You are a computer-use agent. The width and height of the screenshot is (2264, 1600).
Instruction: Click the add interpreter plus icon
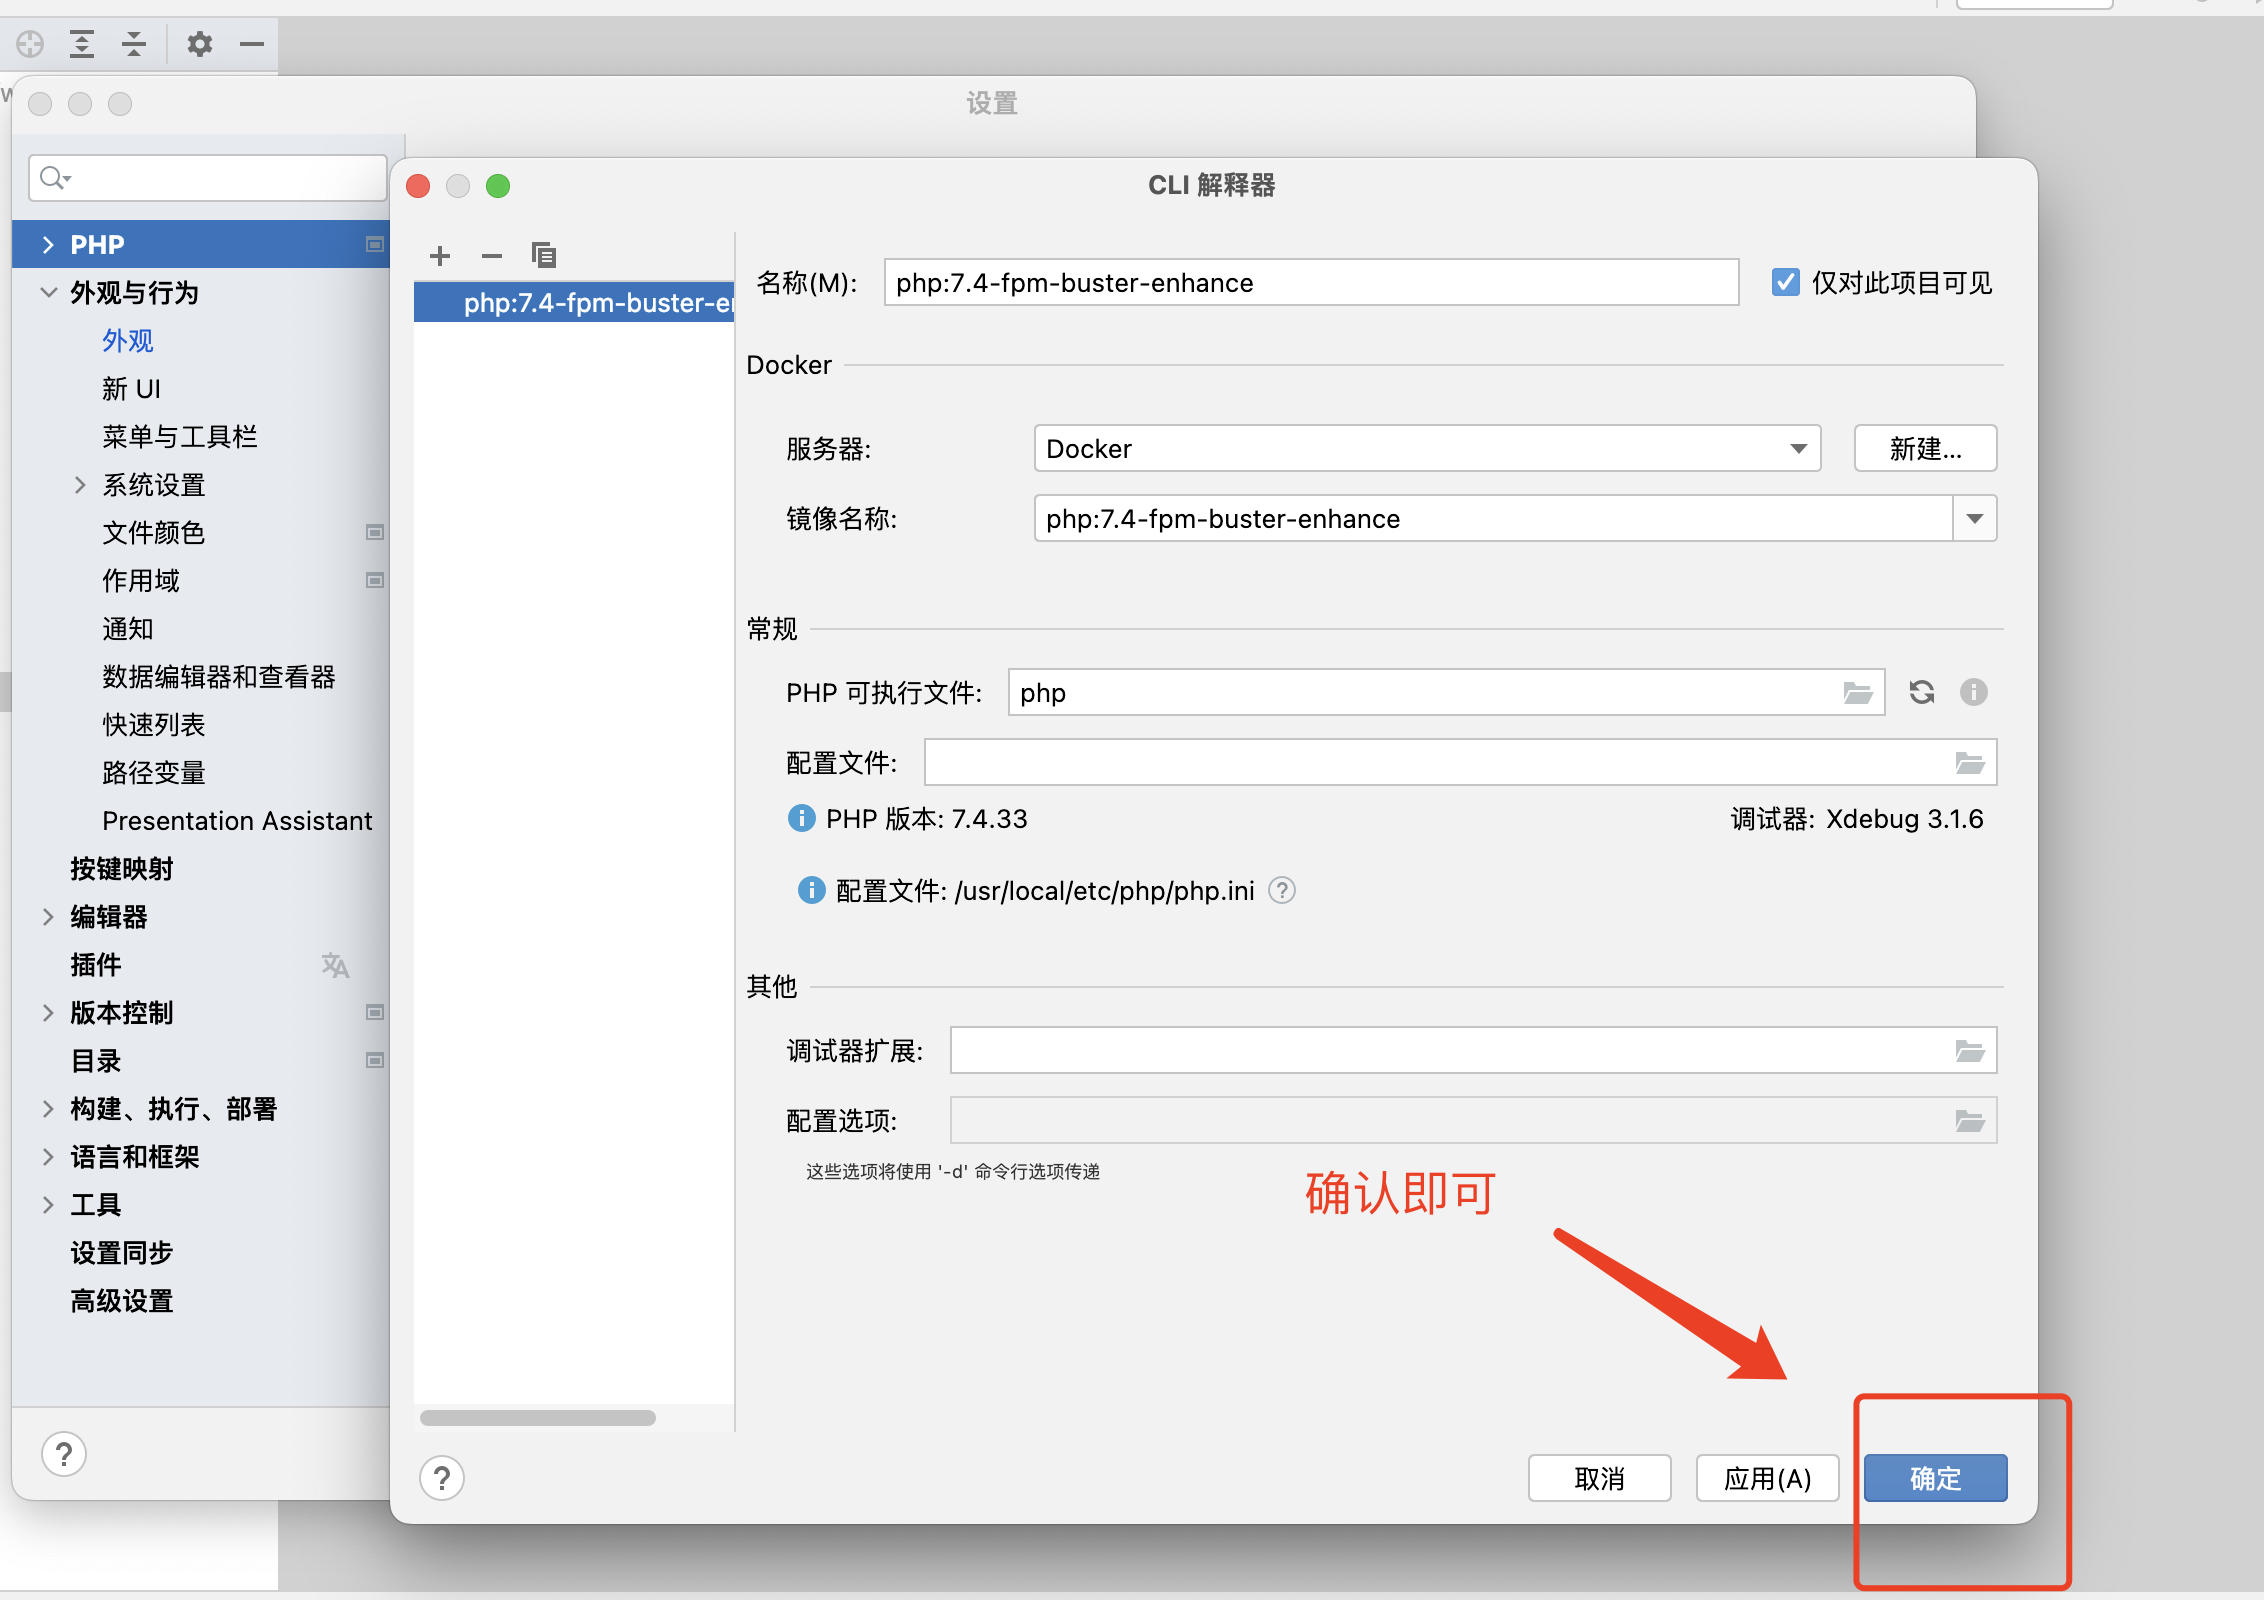click(x=440, y=256)
